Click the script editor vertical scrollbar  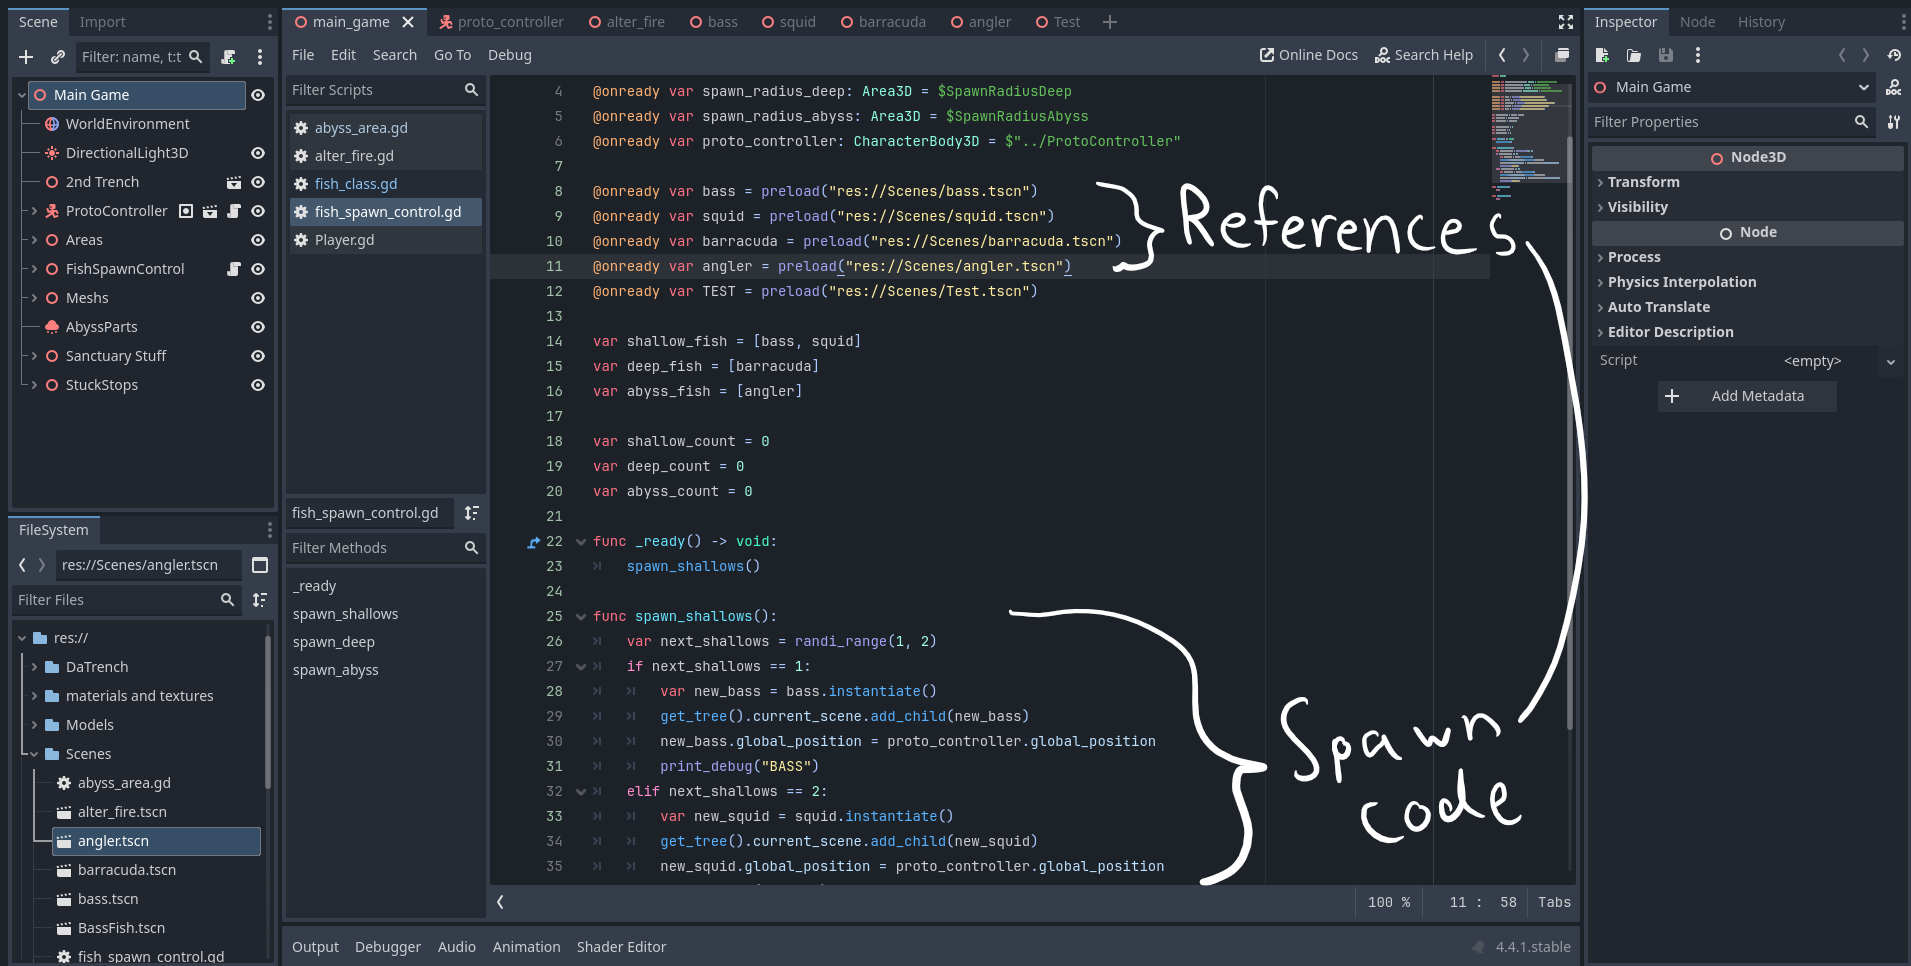pos(1570,430)
